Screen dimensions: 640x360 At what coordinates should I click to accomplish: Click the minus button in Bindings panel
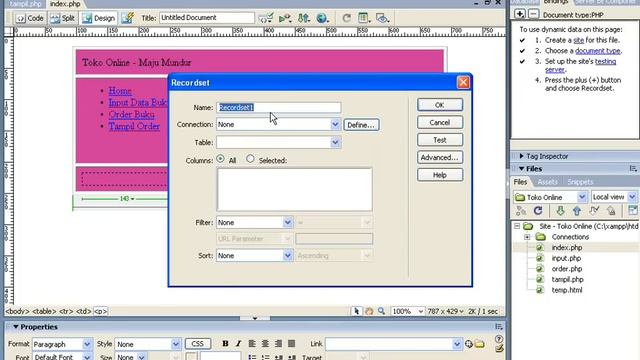pos(533,14)
